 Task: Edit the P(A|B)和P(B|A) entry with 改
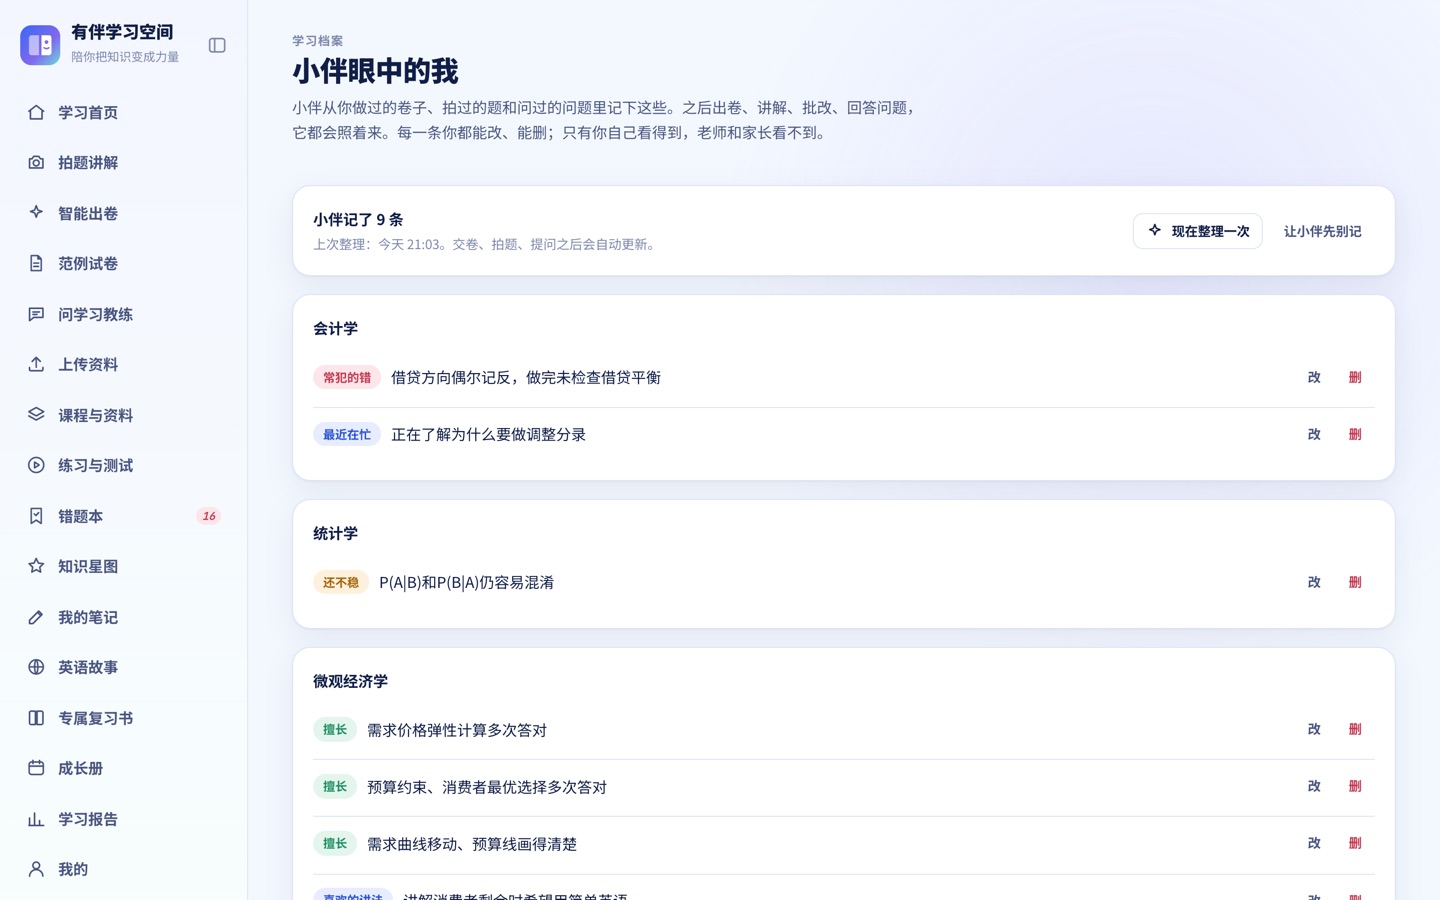coord(1314,582)
